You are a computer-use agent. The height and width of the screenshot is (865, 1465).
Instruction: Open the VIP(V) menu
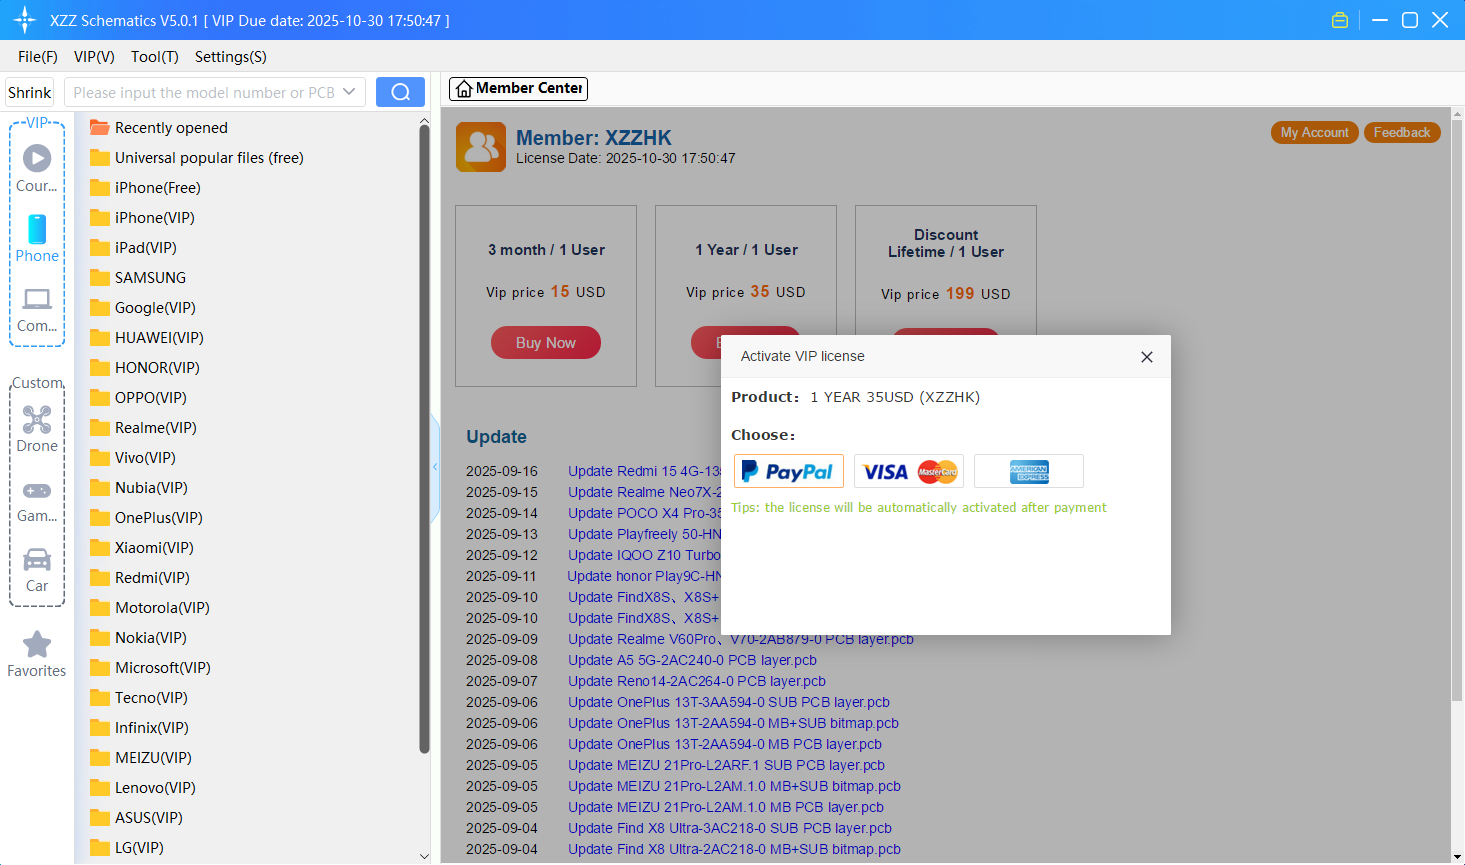pos(94,57)
